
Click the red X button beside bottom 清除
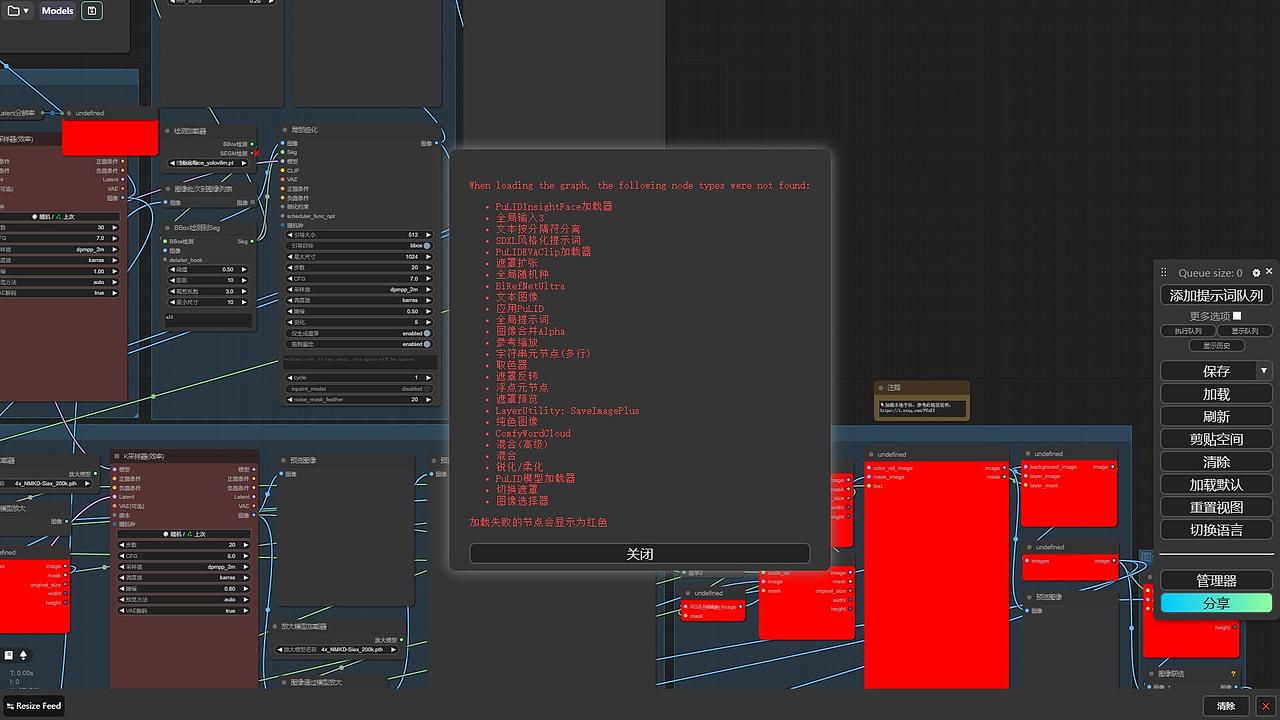pyautogui.click(x=1265, y=706)
